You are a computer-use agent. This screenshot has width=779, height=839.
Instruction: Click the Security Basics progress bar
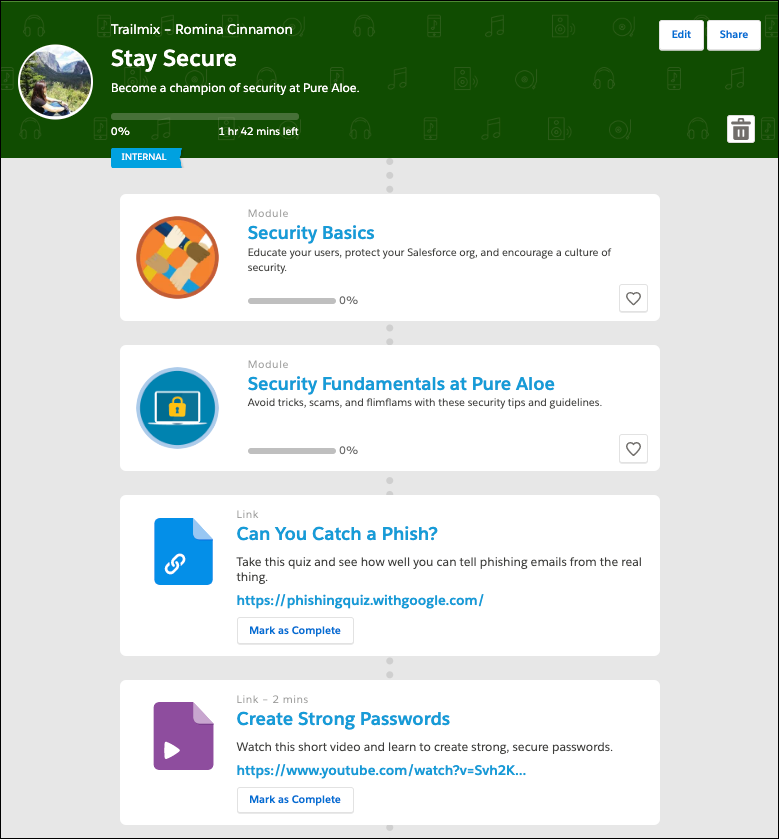pyautogui.click(x=292, y=301)
